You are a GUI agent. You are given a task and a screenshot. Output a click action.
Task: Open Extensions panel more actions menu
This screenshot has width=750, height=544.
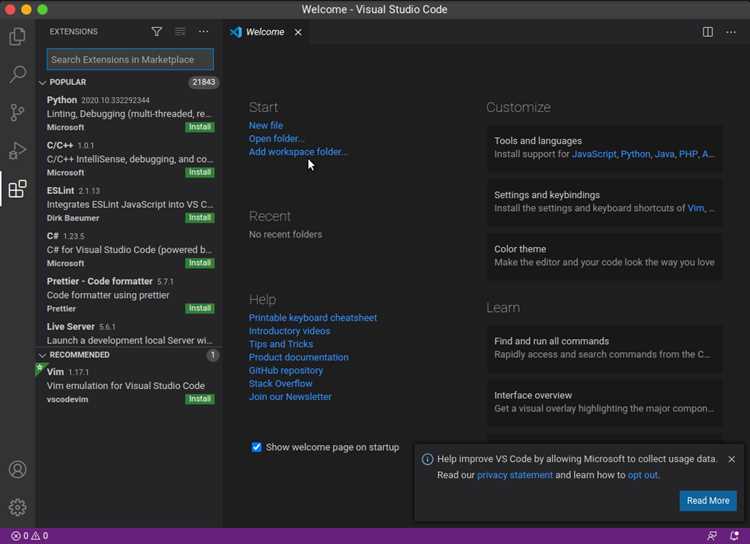tap(203, 32)
